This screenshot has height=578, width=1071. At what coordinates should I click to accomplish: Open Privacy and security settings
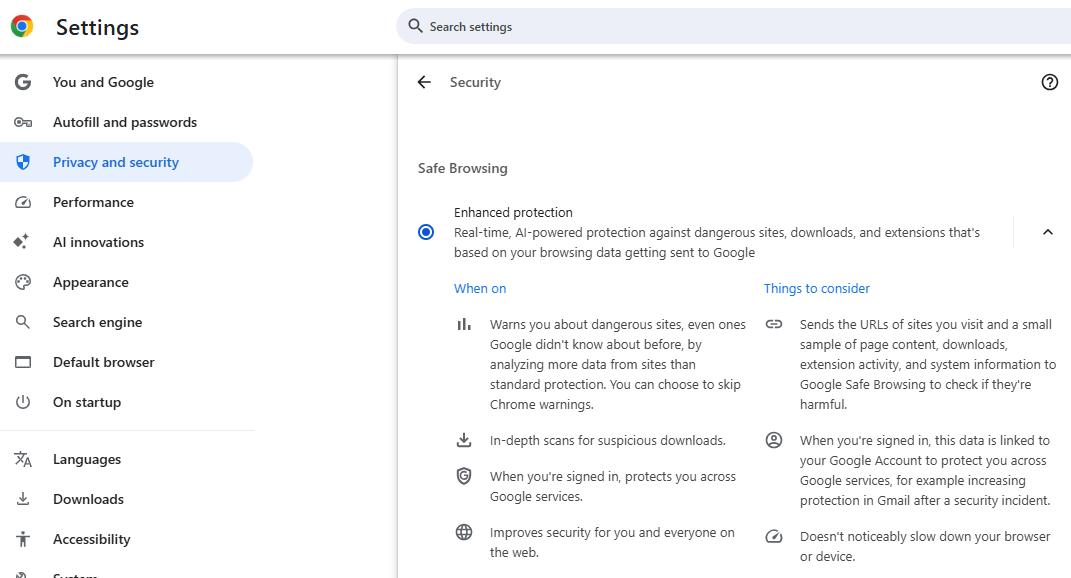(126, 162)
